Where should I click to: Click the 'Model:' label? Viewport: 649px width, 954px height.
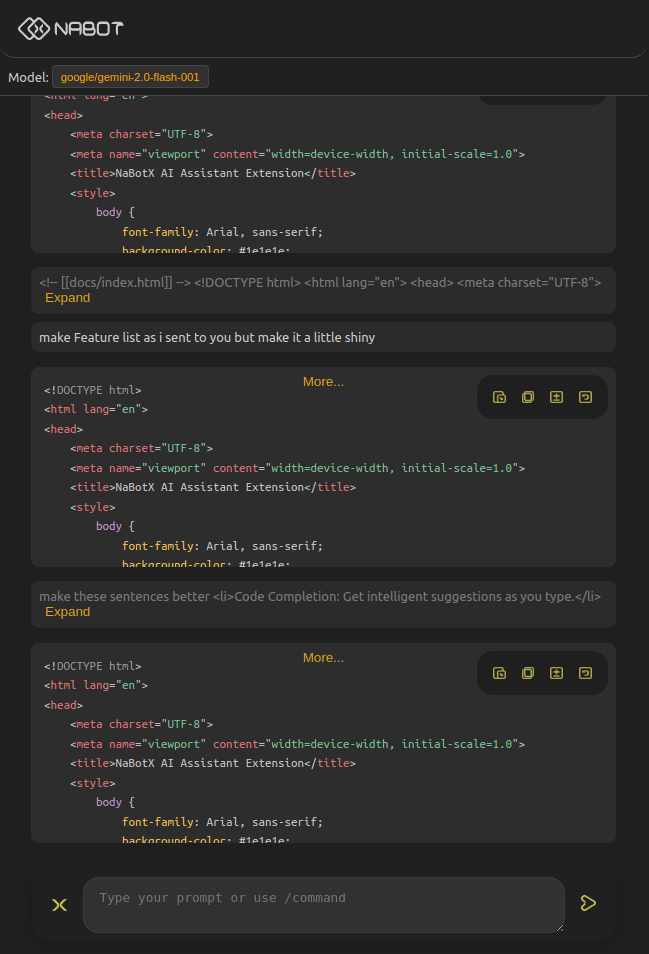28,77
